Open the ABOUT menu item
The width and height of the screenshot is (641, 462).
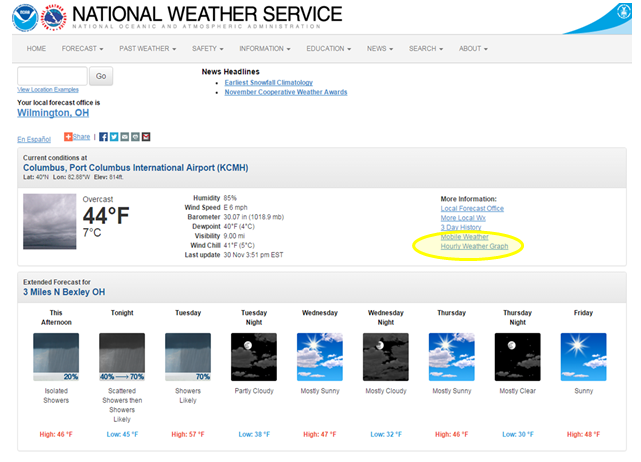(473, 49)
